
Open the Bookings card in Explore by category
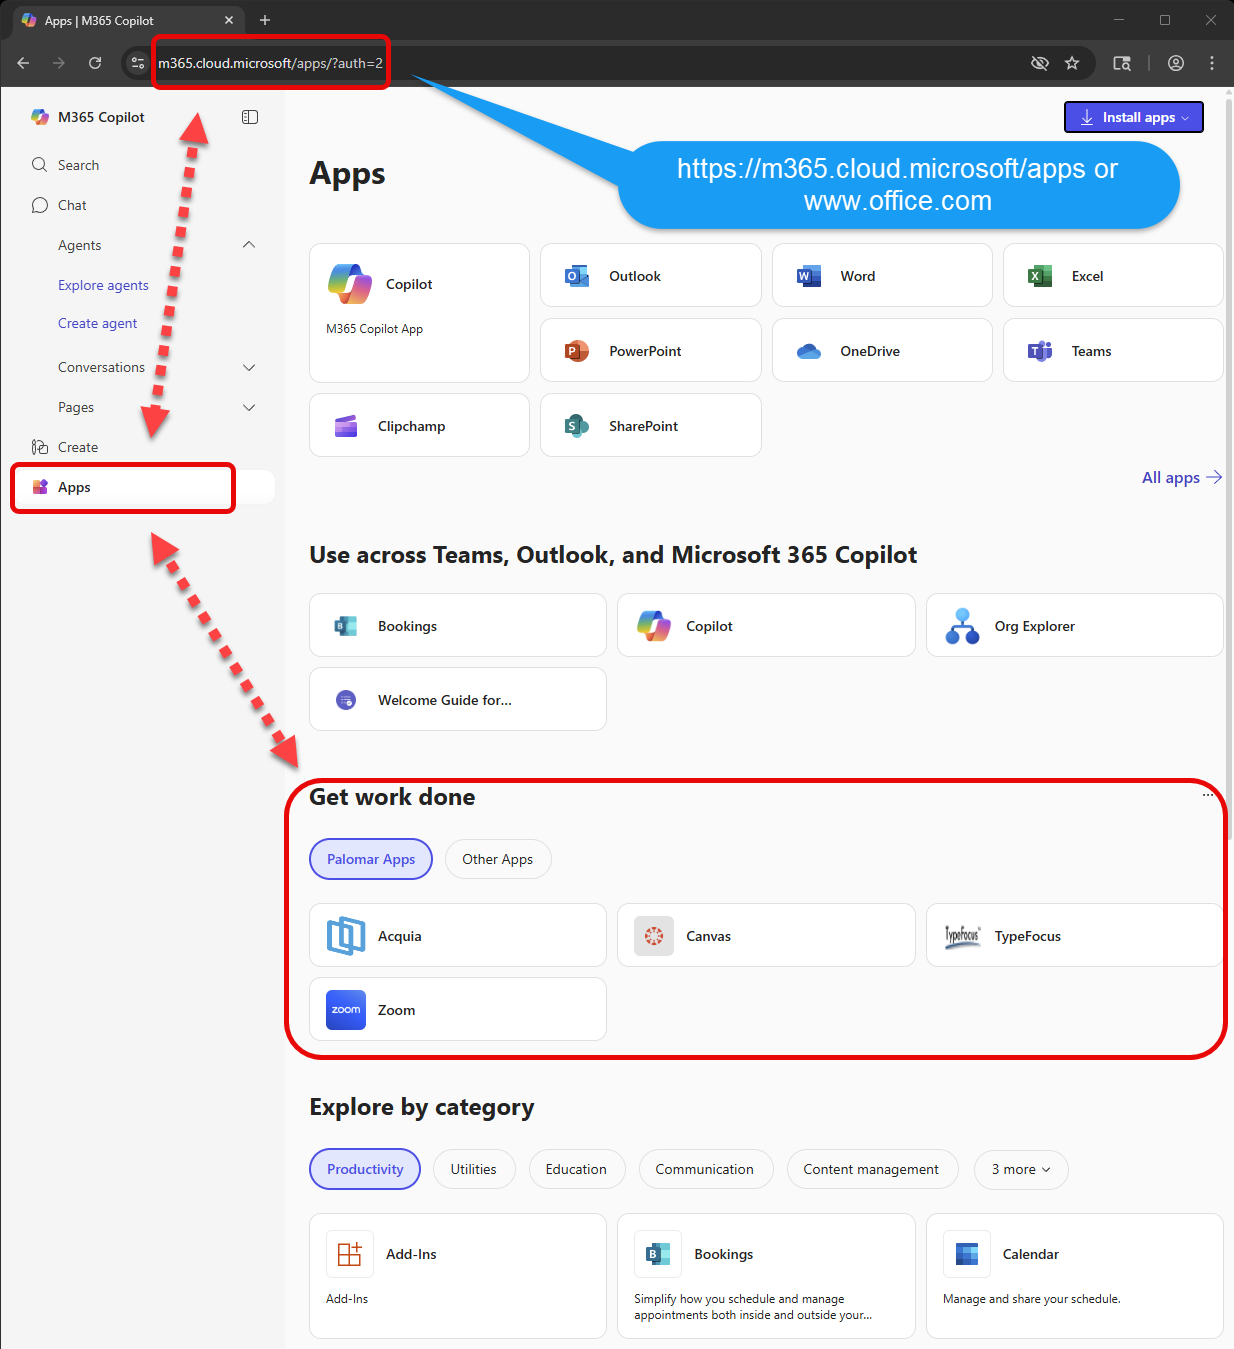click(x=766, y=1276)
